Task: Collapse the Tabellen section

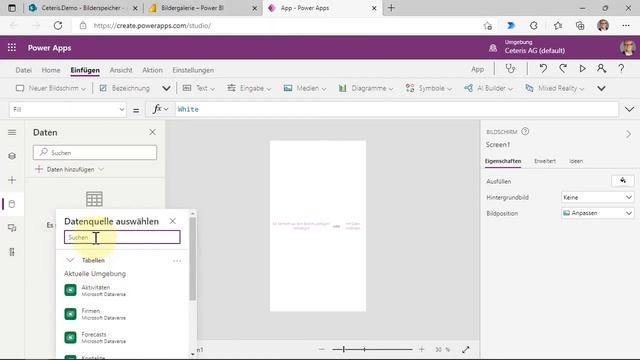Action: [x=70, y=260]
